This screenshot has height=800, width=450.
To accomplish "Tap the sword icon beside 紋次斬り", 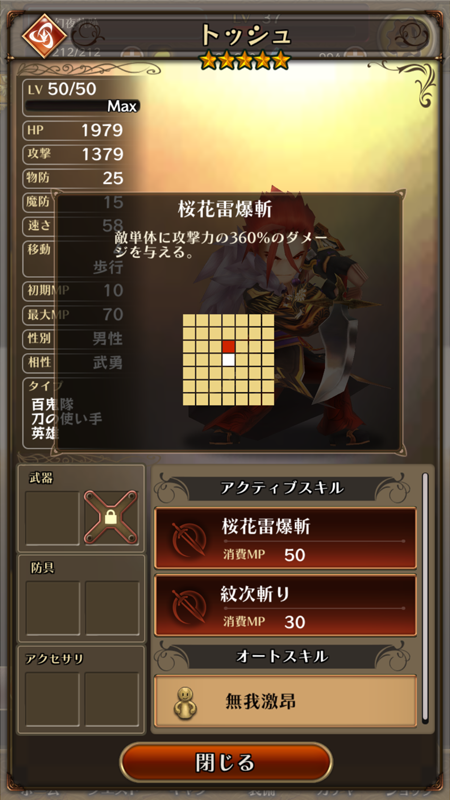I will coord(190,606).
